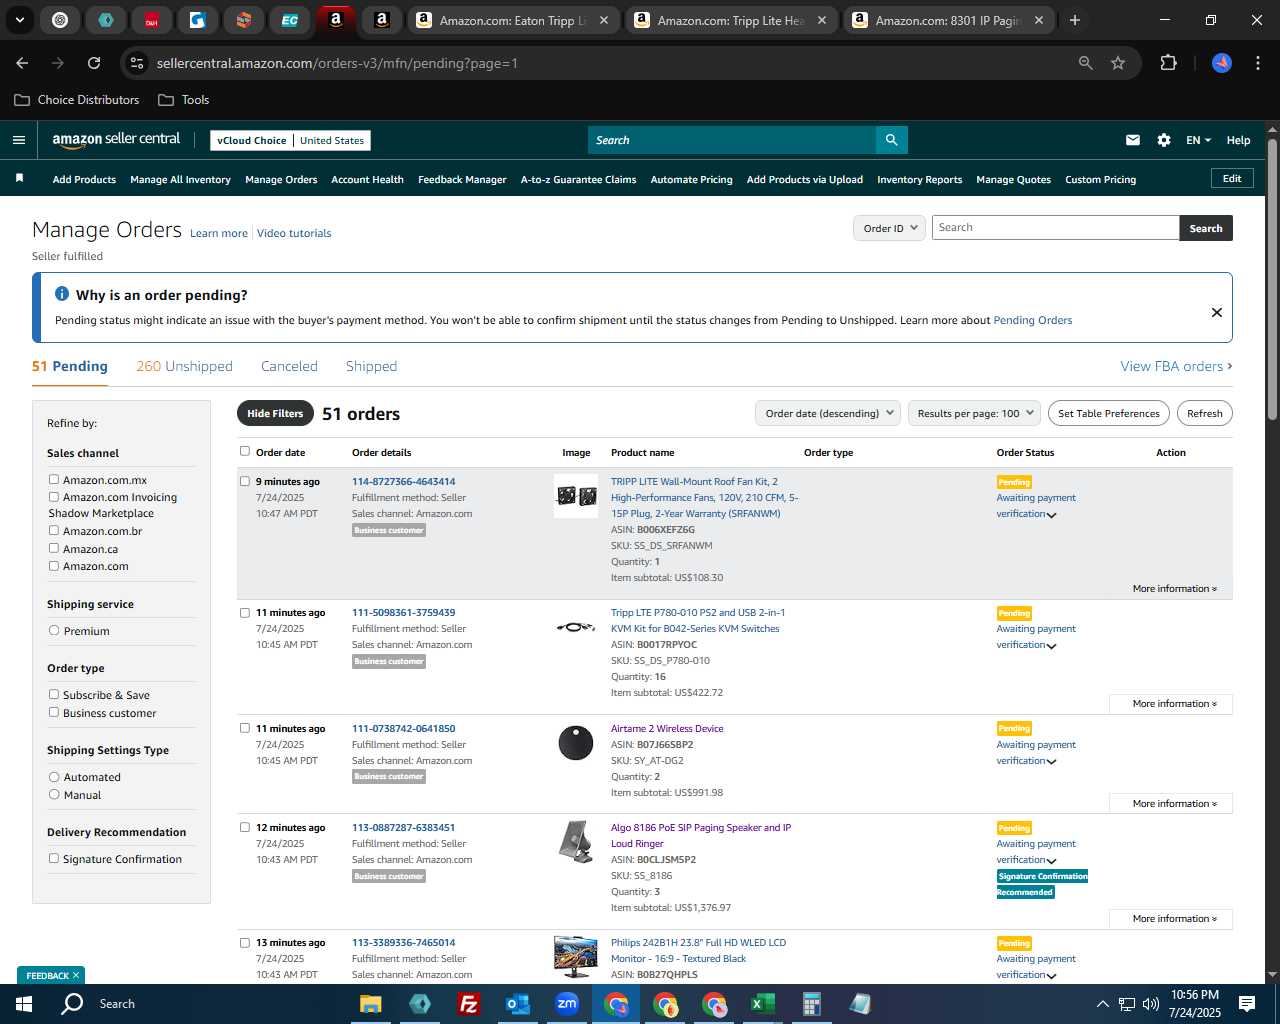
Task: Open File Explorer from taskbar
Action: click(371, 1004)
